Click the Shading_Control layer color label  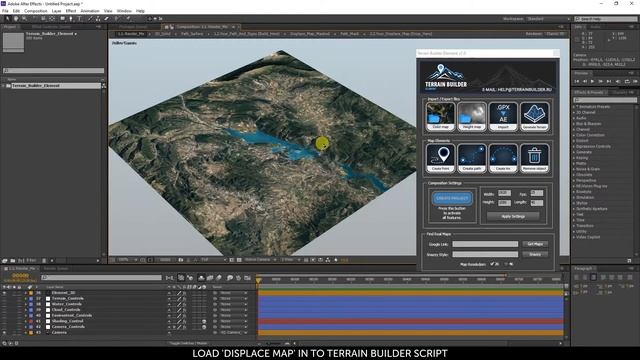(31, 321)
